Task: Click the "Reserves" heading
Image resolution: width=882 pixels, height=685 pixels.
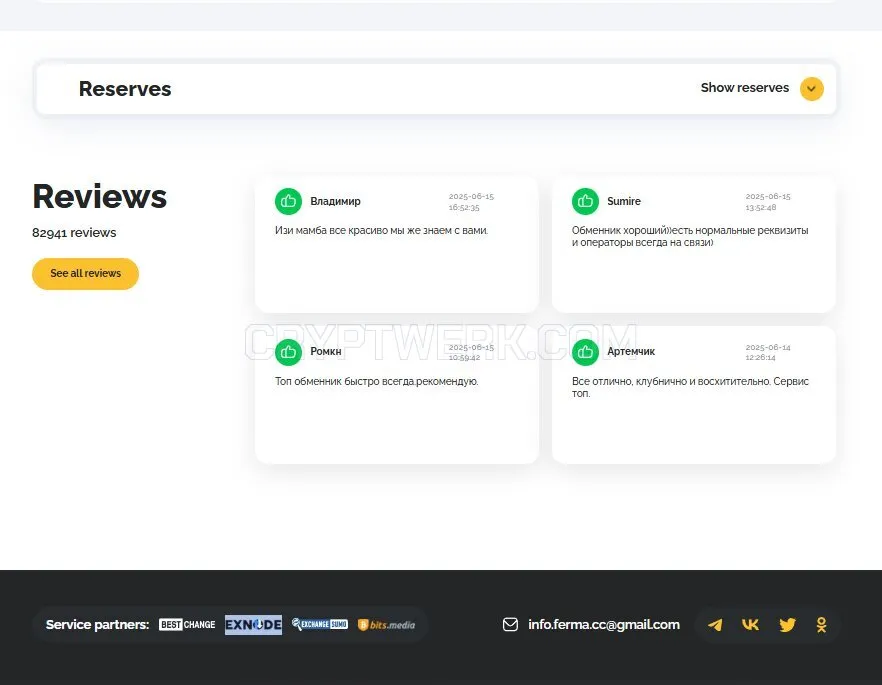Action: pyautogui.click(x=125, y=89)
